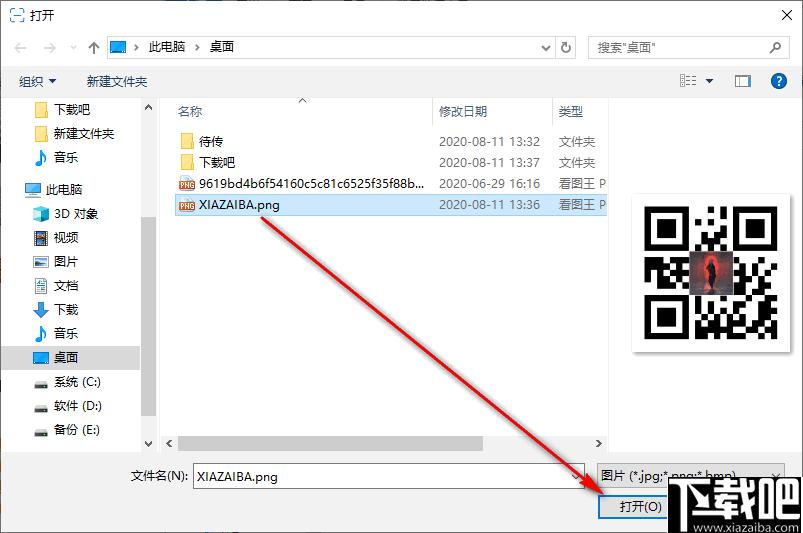Click sidebar scroll up arrow
This screenshot has height=533, width=803.
(x=149, y=108)
